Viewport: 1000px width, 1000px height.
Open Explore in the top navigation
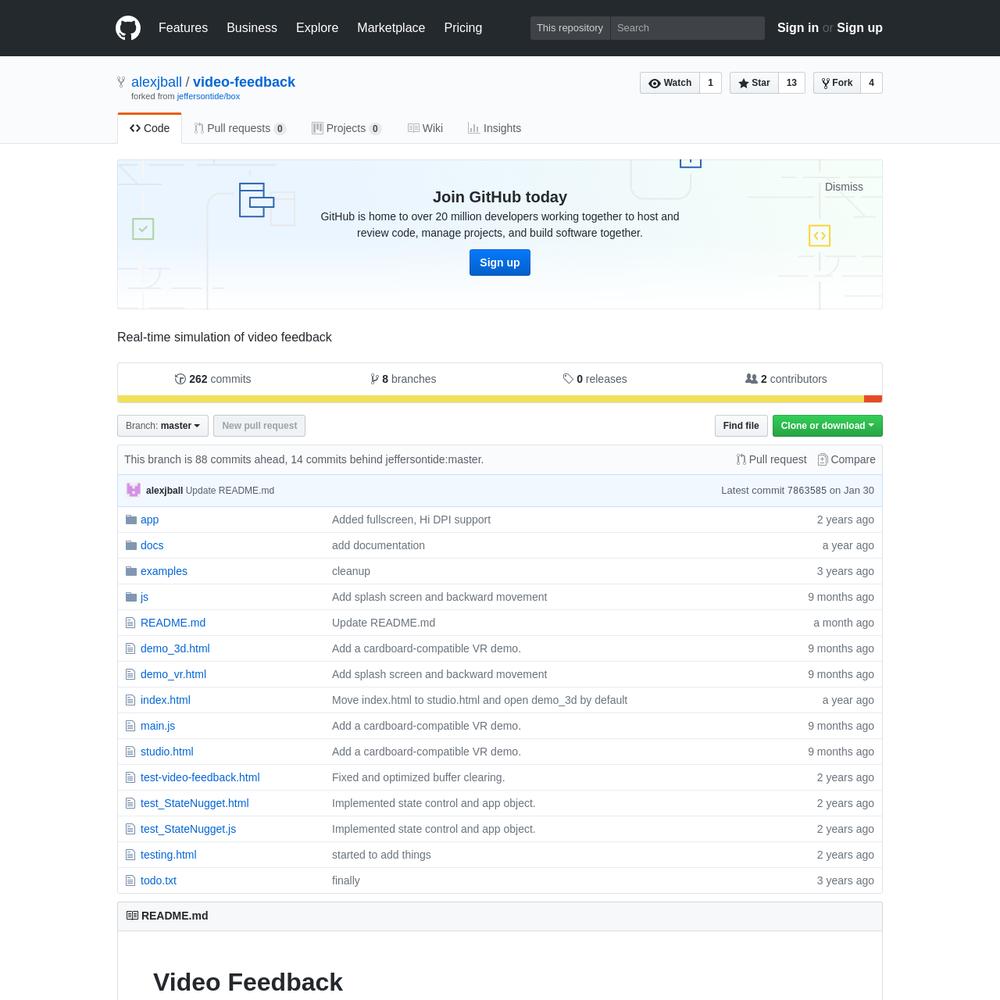tap(317, 28)
